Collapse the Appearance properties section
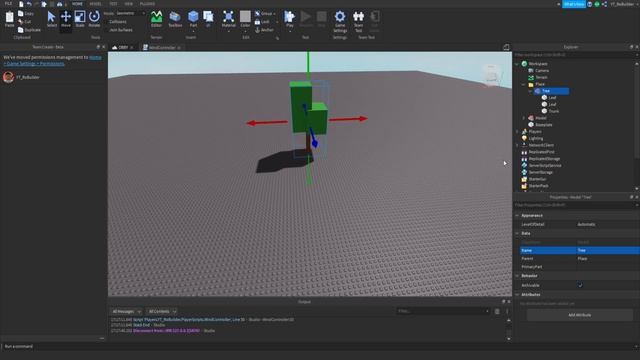 click(517, 216)
